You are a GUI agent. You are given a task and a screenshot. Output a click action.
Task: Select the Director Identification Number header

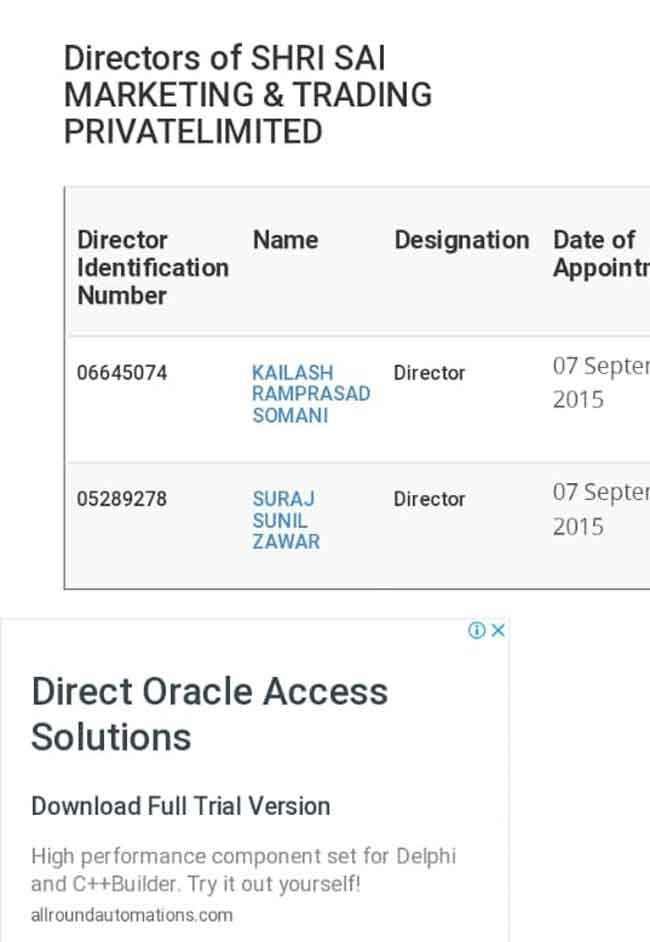(x=153, y=267)
